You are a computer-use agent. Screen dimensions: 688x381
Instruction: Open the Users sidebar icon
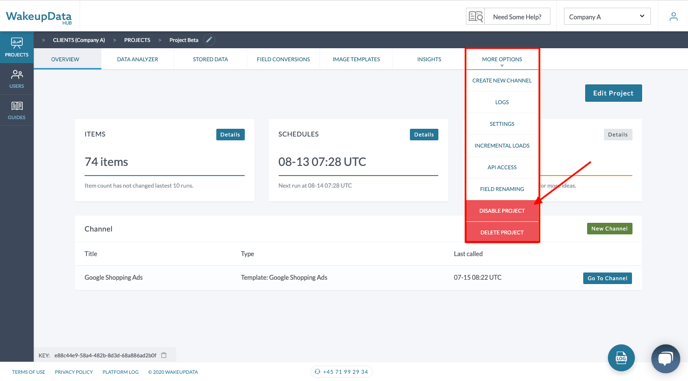pyautogui.click(x=17, y=79)
